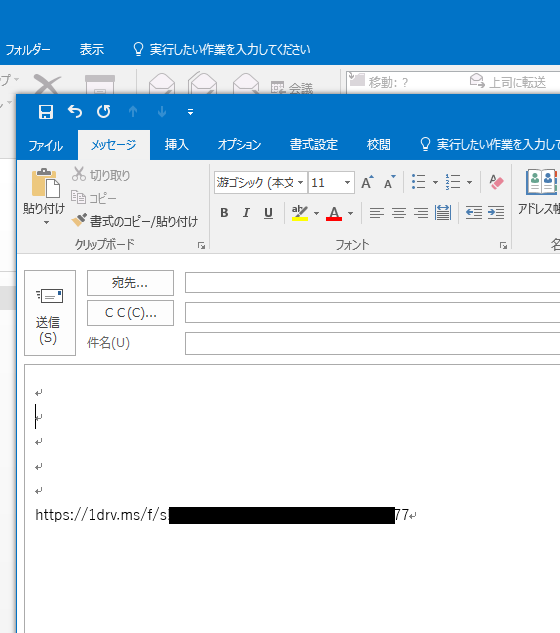Open the 書式設定 tab
Viewport: 560px width, 633px height.
[314, 145]
